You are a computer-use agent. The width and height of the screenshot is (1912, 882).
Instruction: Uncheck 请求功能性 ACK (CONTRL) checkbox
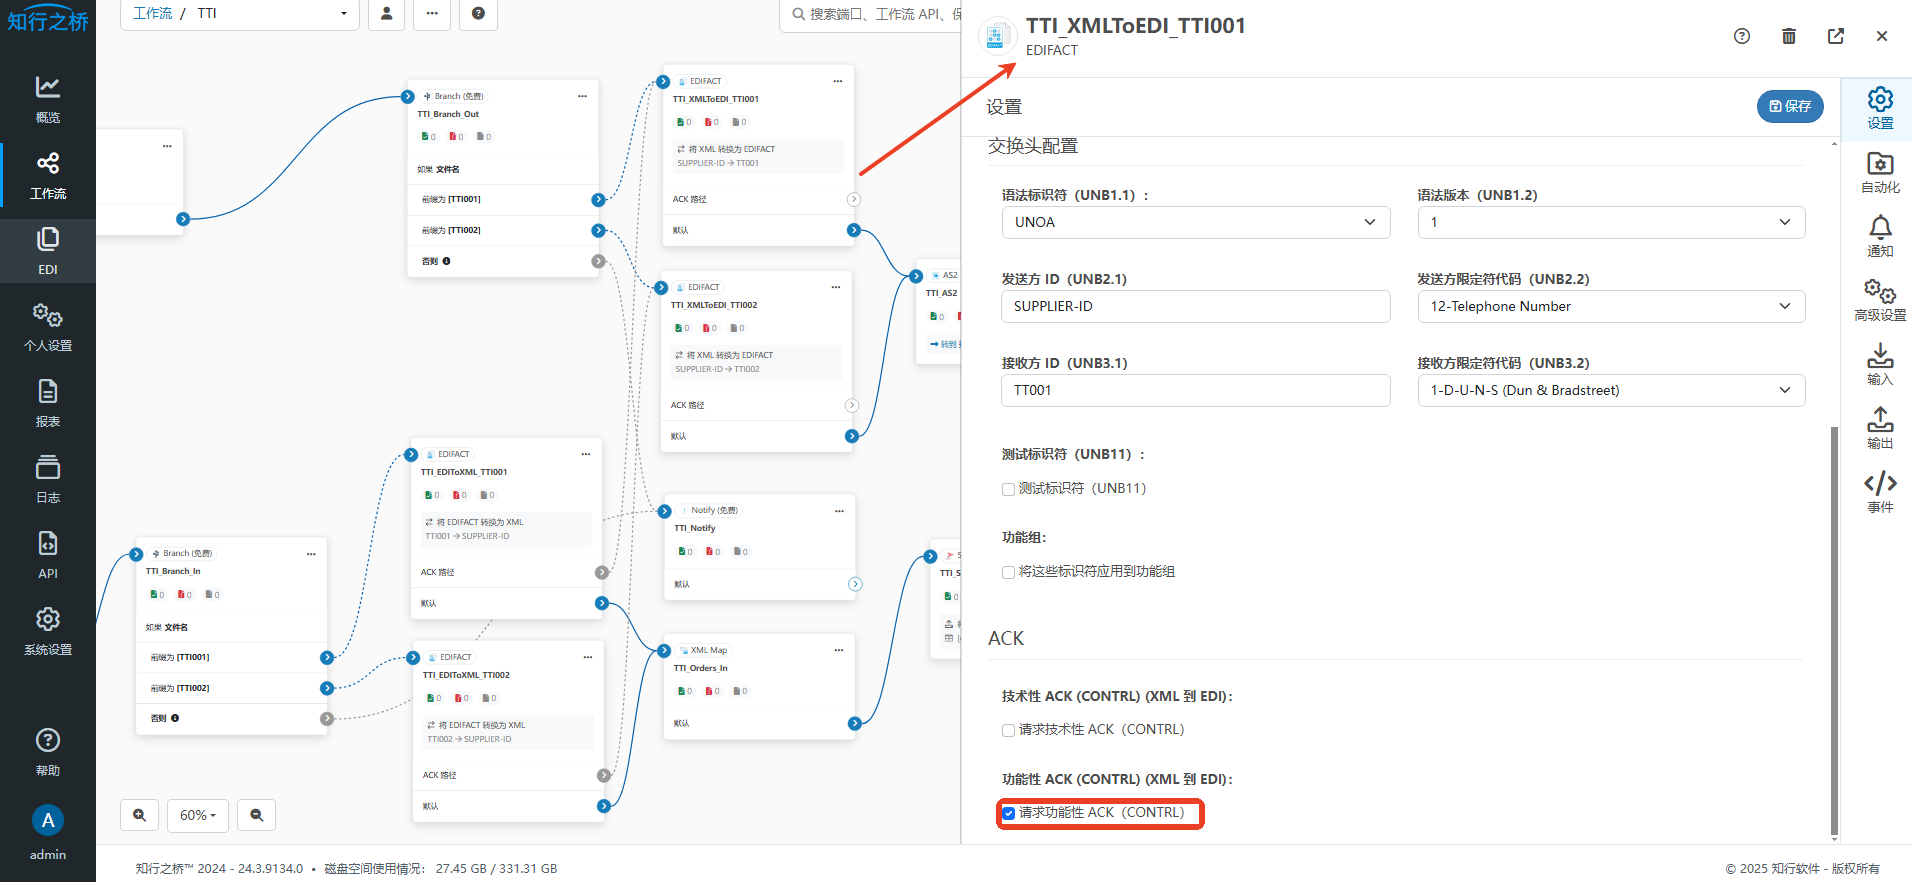1009,813
